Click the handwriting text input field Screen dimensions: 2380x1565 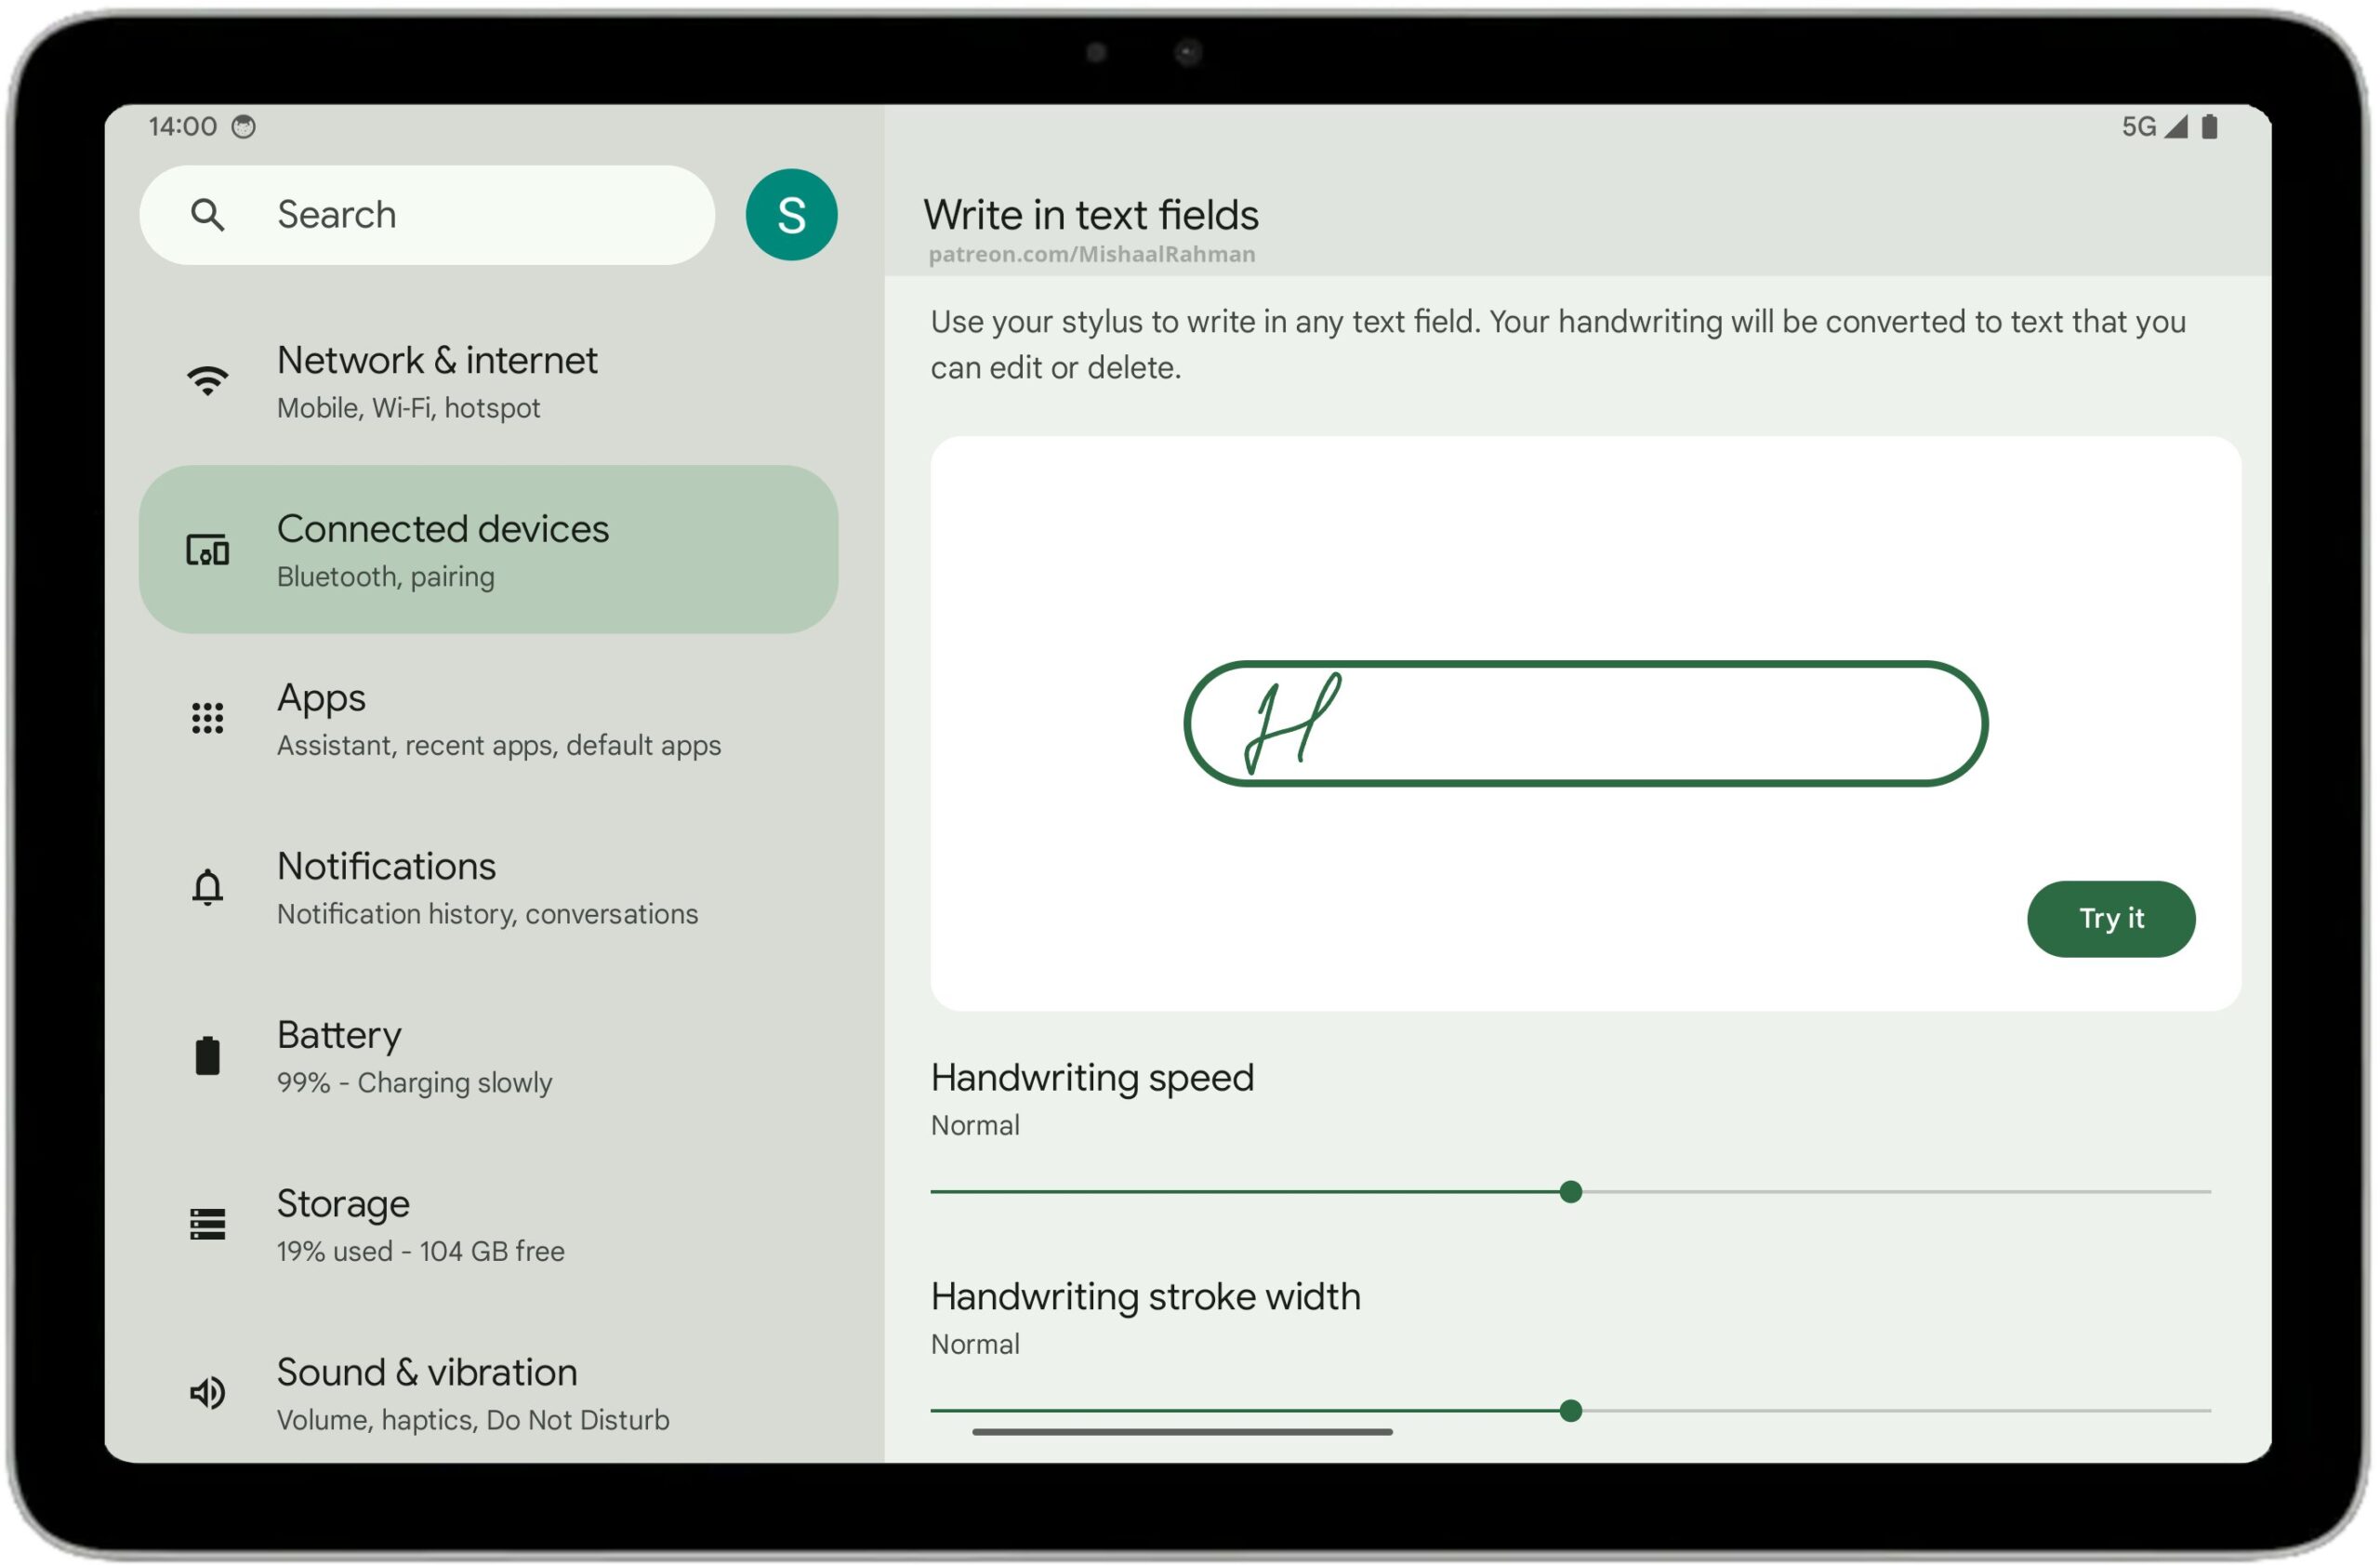[x=1582, y=723]
